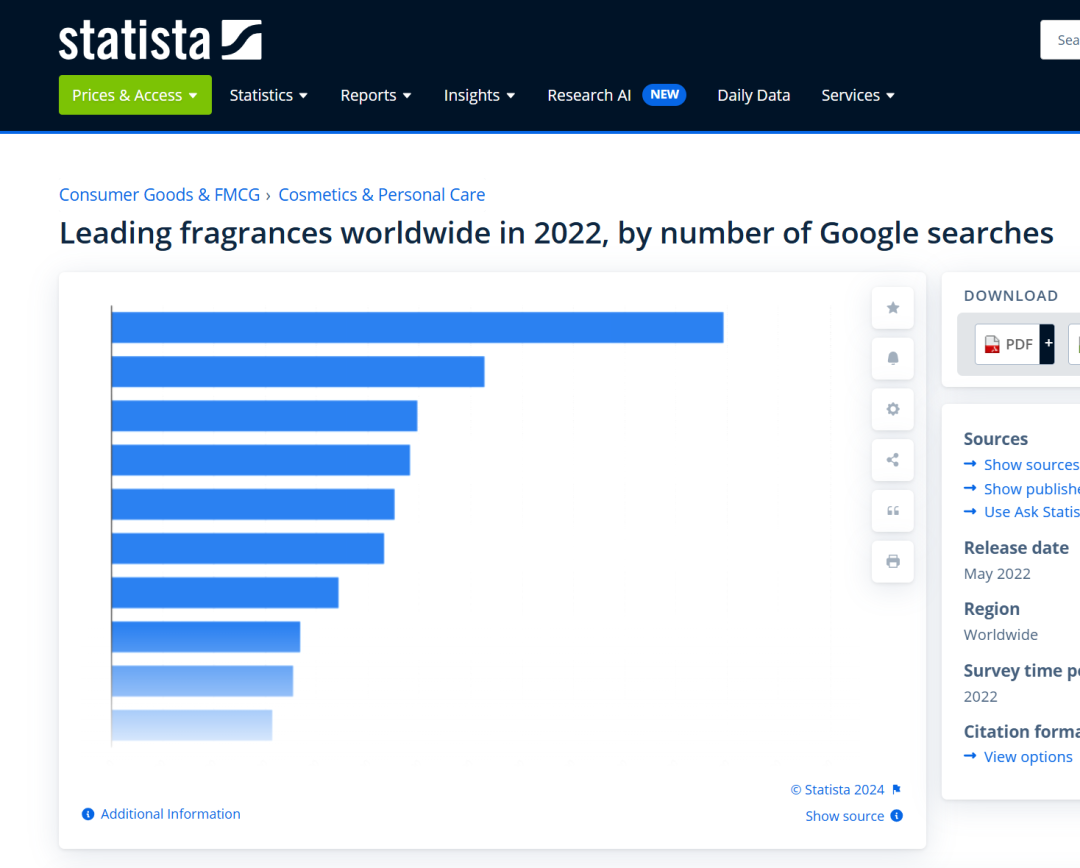The image size is (1080, 868).
Task: Click the longest top bar in chart
Action: (417, 328)
